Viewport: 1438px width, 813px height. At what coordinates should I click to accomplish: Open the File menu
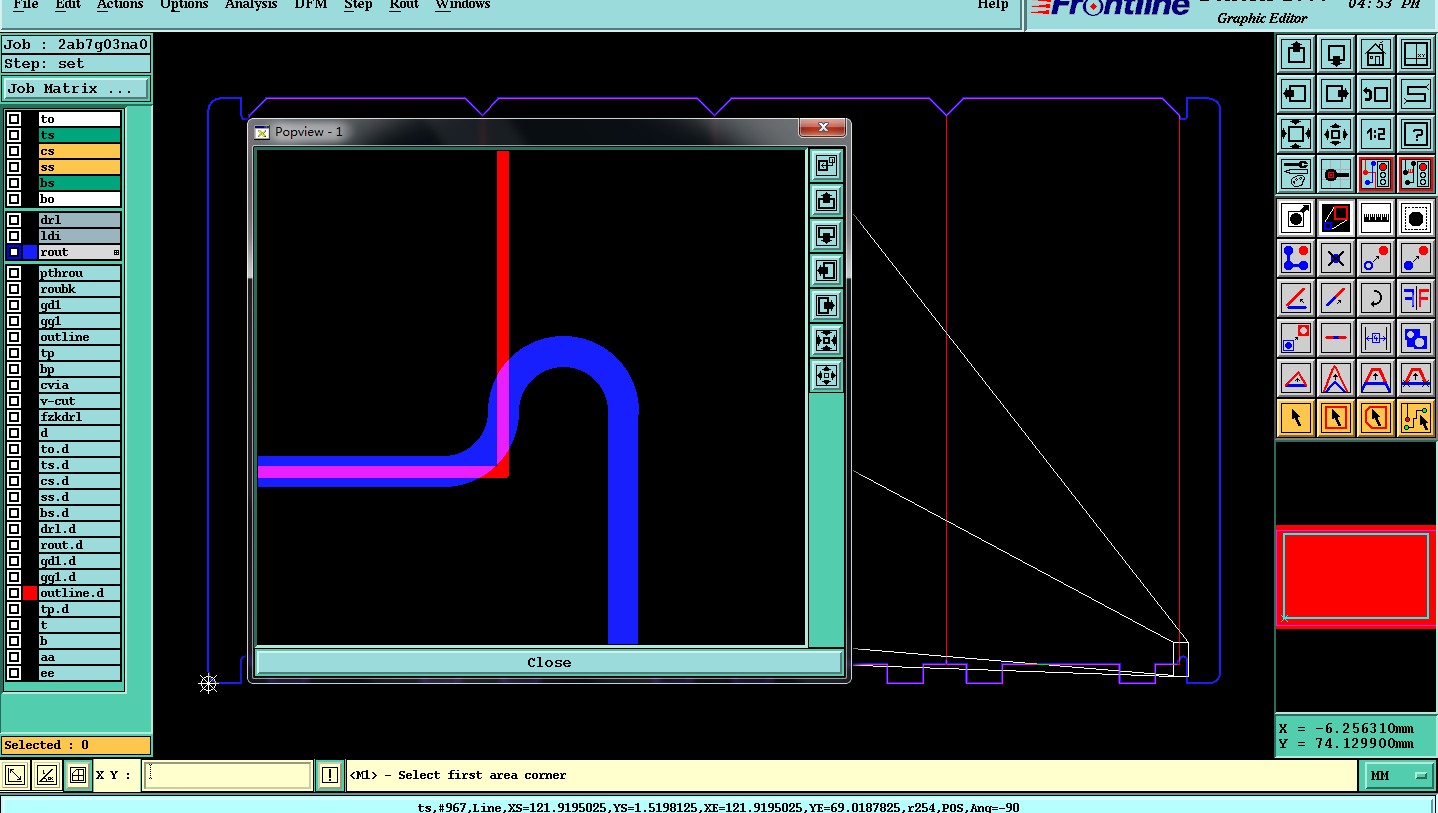point(26,5)
